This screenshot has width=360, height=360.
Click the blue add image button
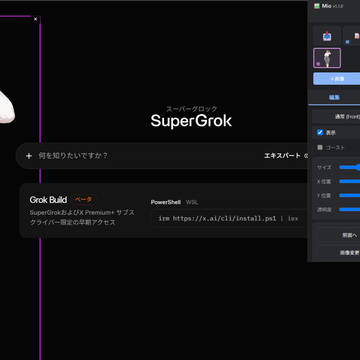337,79
